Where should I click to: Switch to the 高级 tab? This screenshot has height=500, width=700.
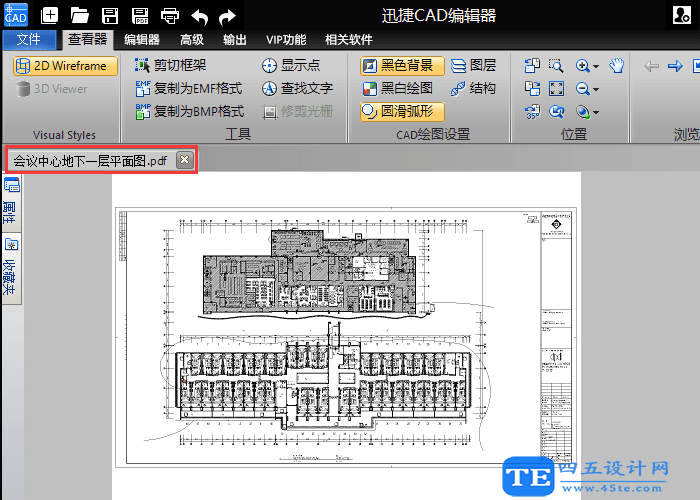[192, 40]
